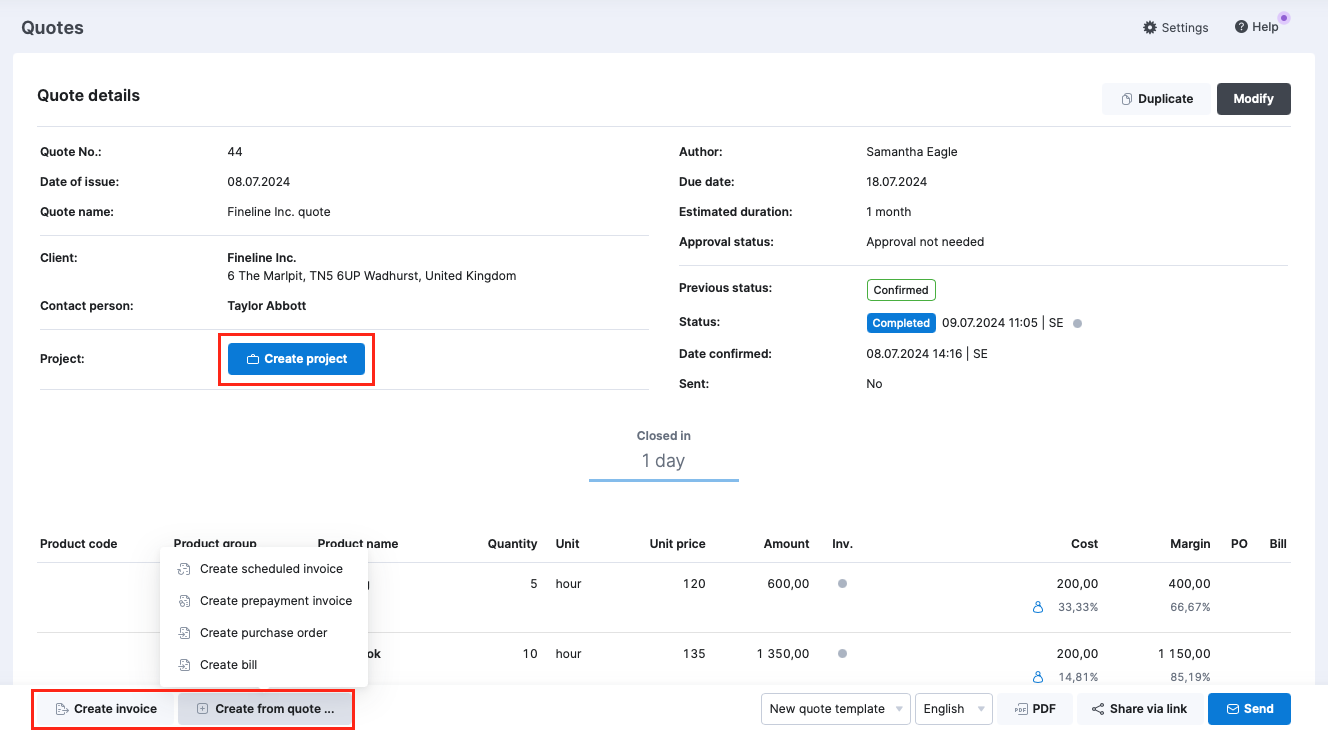Click the Inv. column header
Image resolution: width=1328 pixels, height=731 pixels.
(x=842, y=544)
